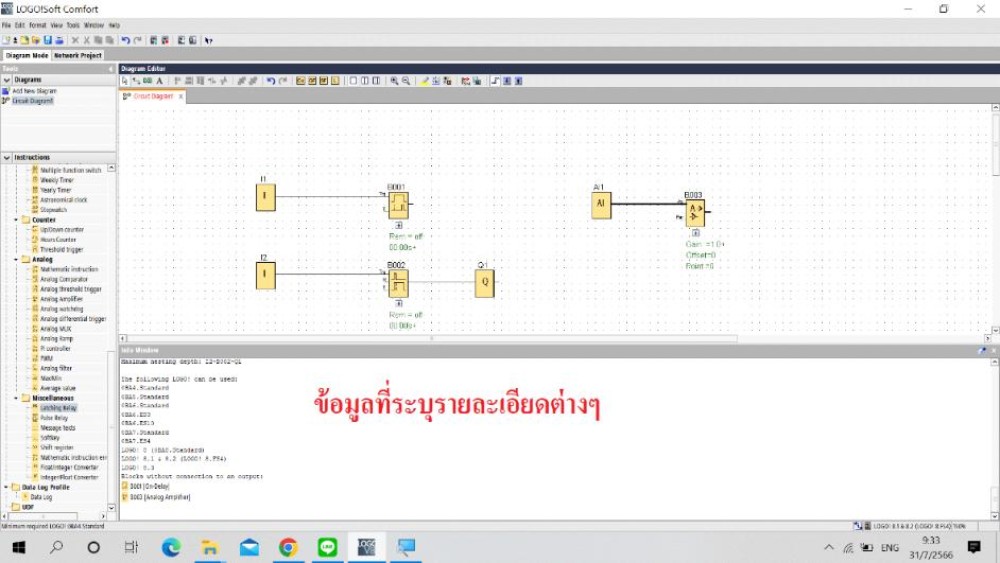Click the New file icon in main toolbar
The height and width of the screenshot is (563, 1000).
point(6,40)
